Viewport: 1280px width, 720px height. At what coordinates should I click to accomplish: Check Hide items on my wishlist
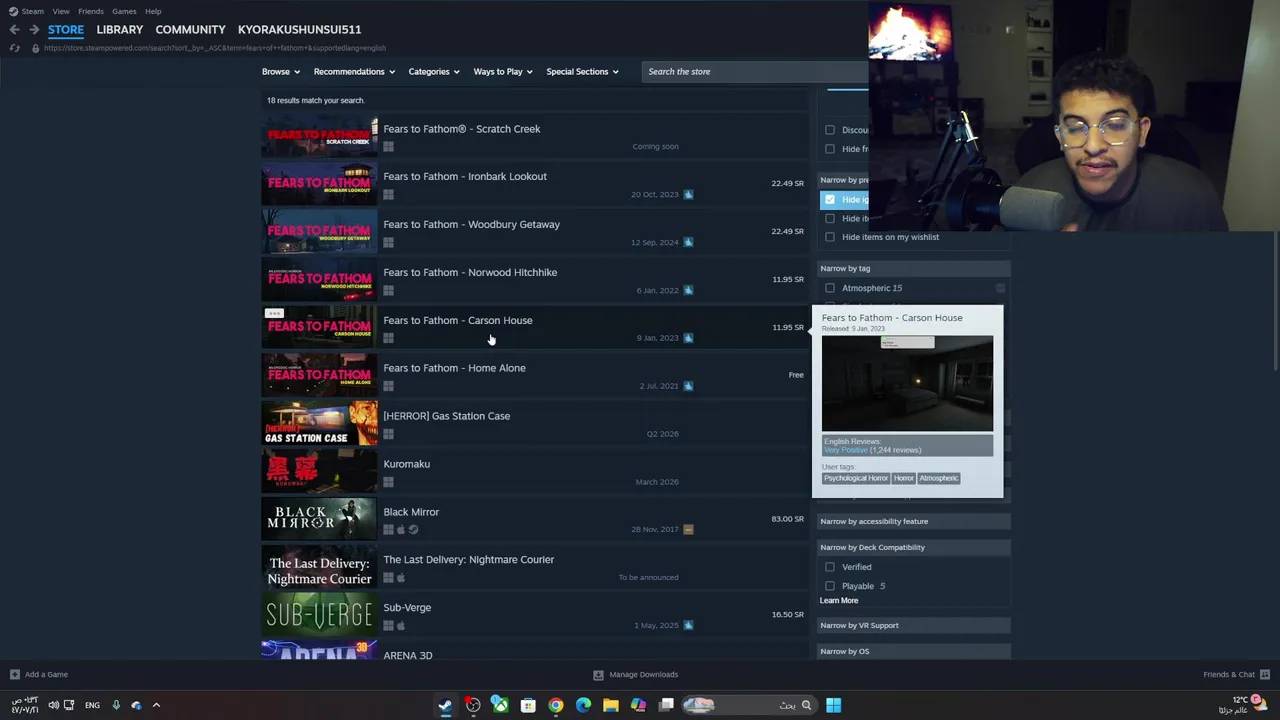coord(830,237)
